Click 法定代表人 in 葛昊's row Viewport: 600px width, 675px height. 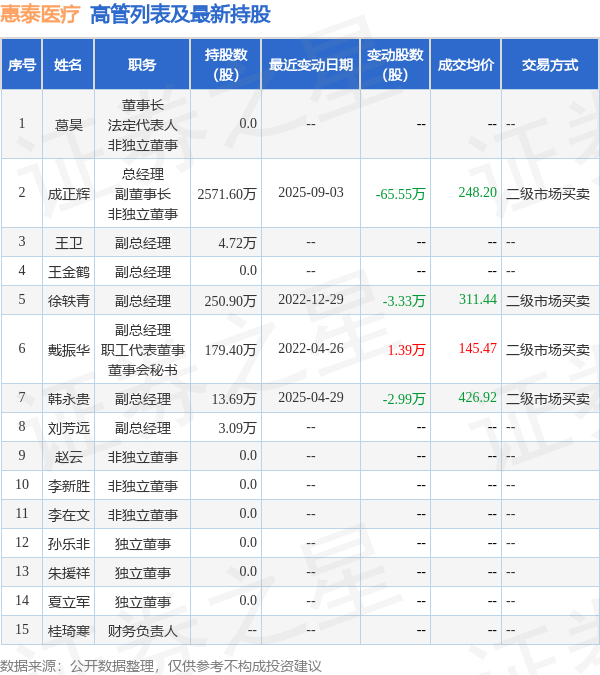coord(142,125)
